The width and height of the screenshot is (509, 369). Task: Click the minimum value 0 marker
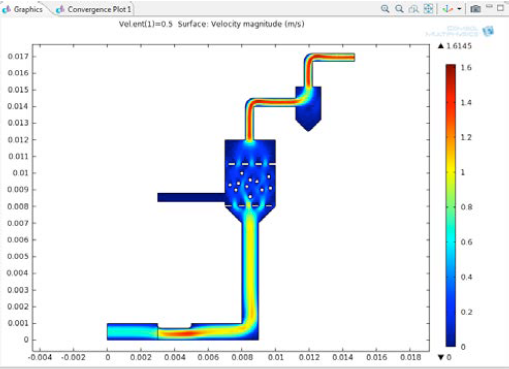(x=444, y=357)
